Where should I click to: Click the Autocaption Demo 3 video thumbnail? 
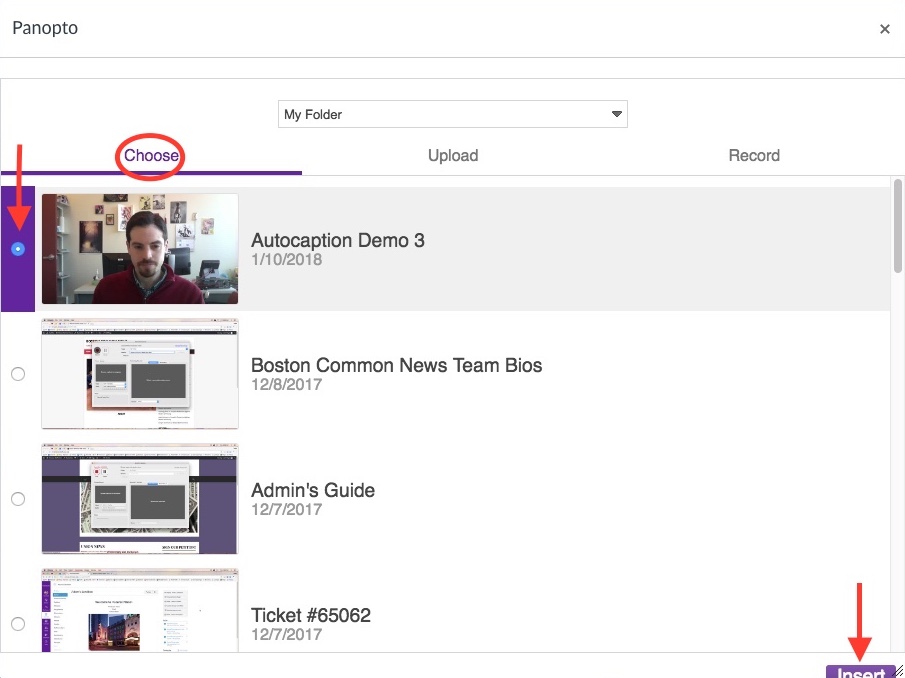coord(140,249)
